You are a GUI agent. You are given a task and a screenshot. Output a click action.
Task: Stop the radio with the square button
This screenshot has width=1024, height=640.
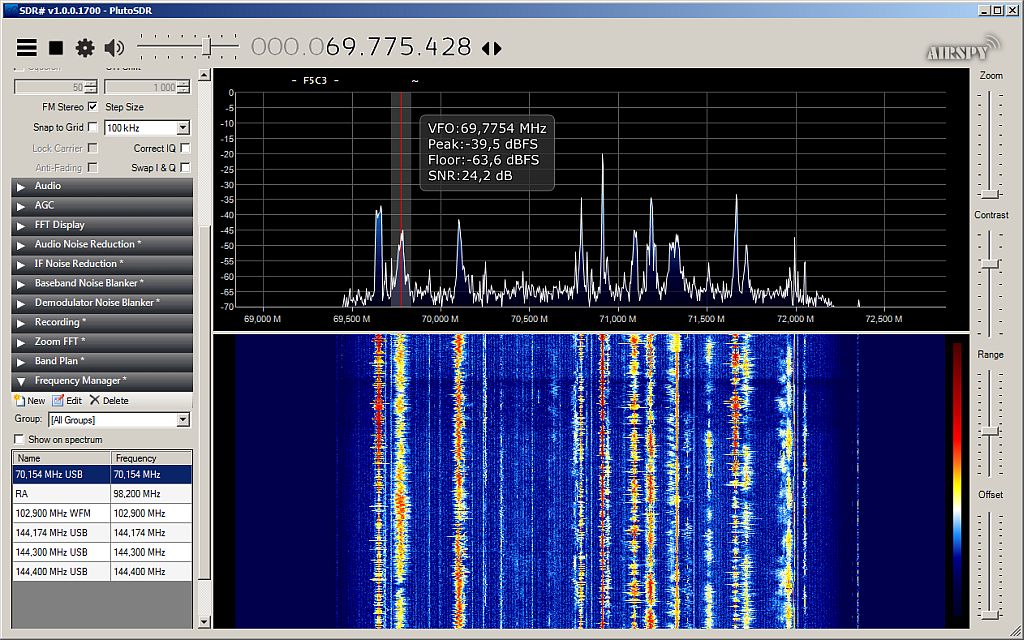[56, 48]
